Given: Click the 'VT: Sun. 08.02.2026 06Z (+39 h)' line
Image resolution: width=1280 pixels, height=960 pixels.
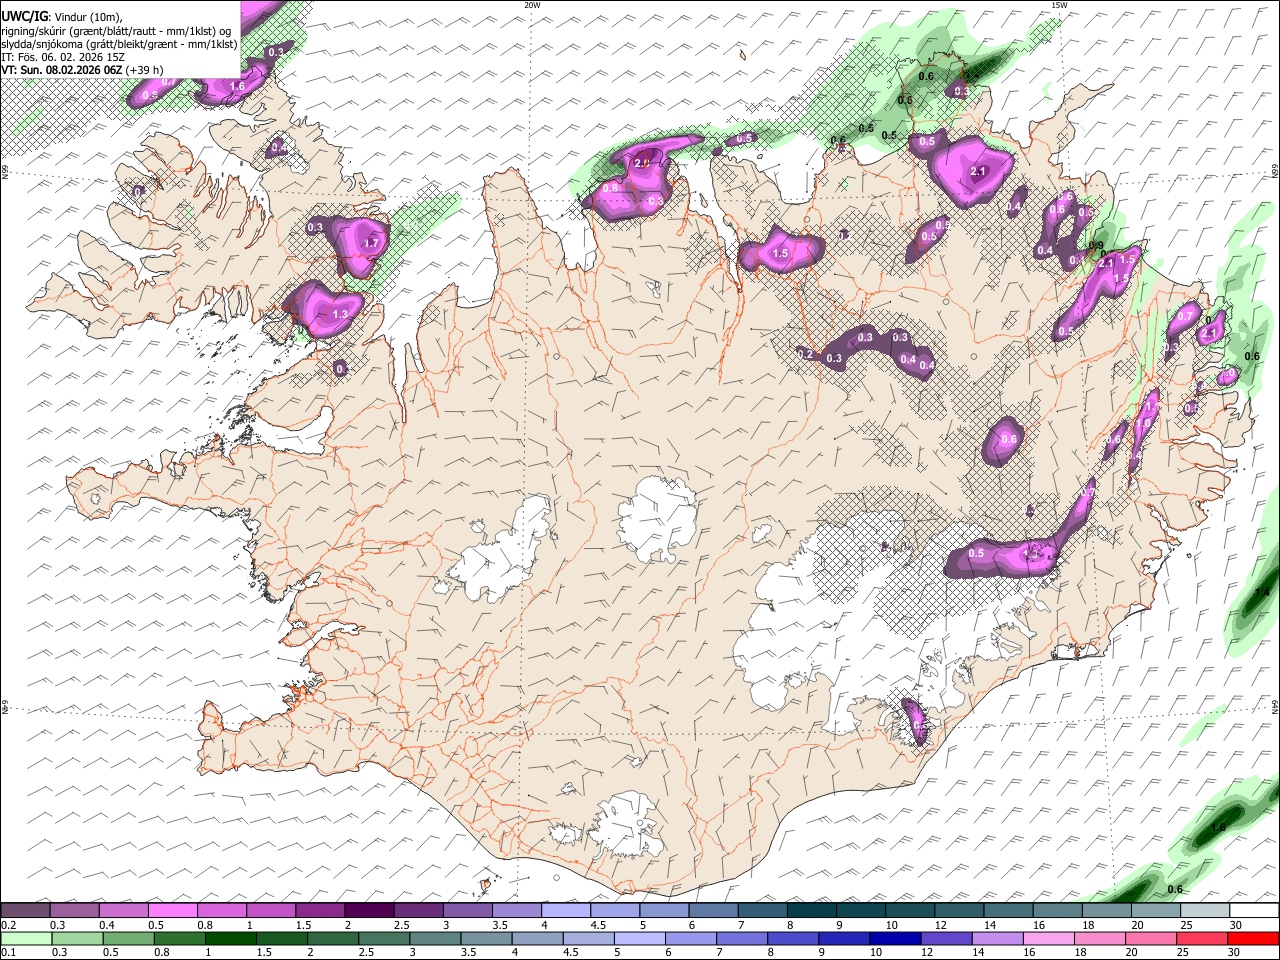Looking at the screenshot, I should (83, 70).
